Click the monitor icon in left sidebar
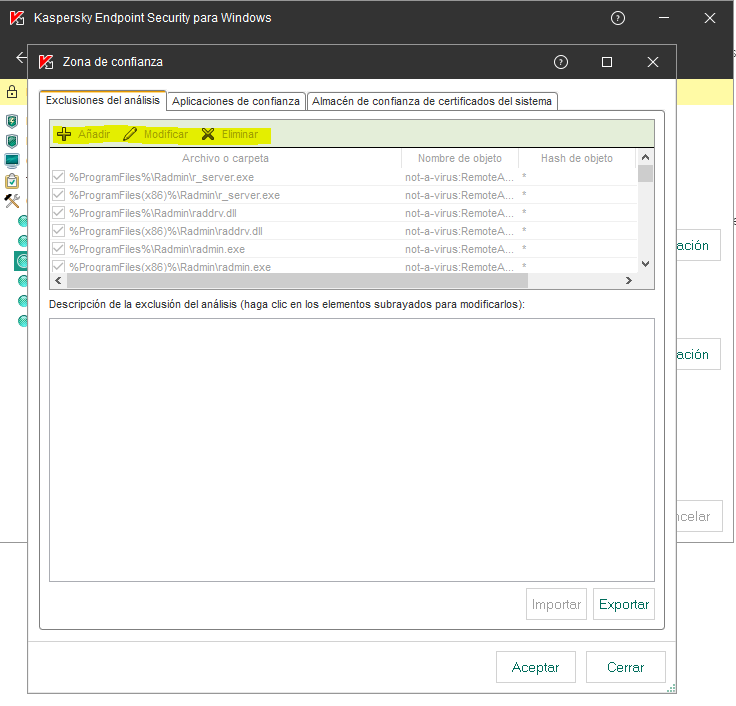The height and width of the screenshot is (706, 736). click(12, 160)
